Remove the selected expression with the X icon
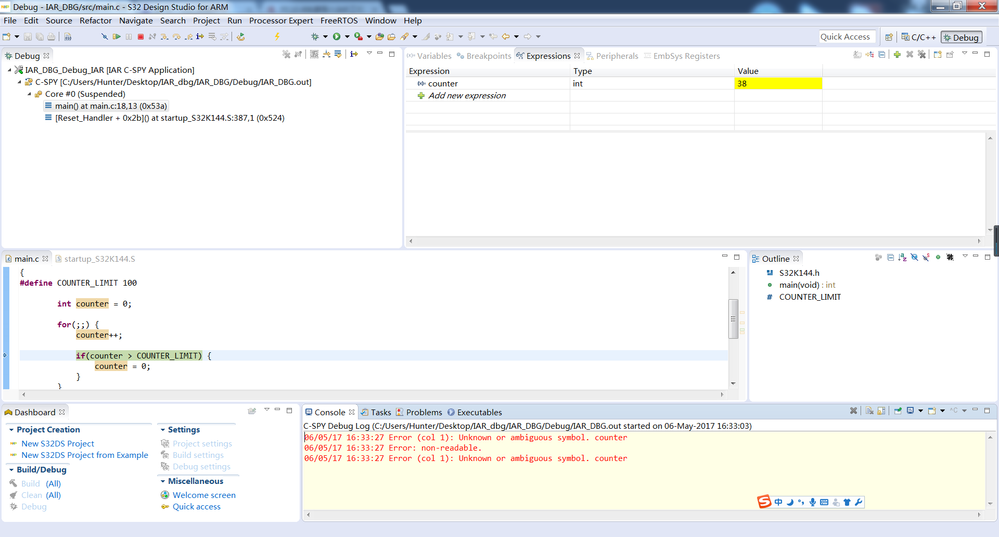999x537 pixels. pyautogui.click(x=910, y=55)
